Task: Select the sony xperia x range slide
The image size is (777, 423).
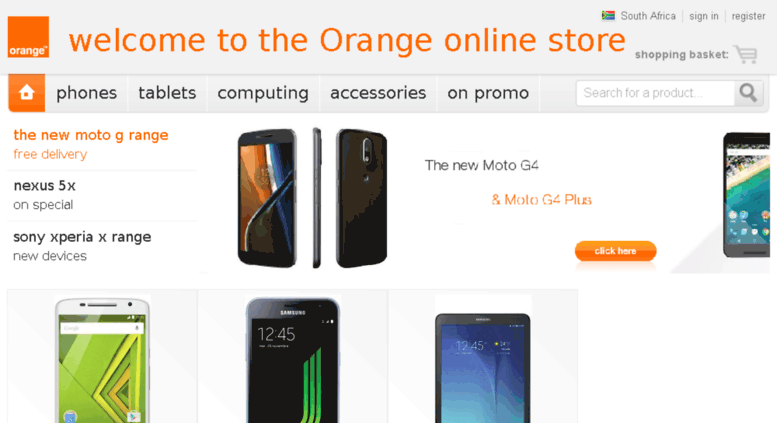Action: point(102,246)
